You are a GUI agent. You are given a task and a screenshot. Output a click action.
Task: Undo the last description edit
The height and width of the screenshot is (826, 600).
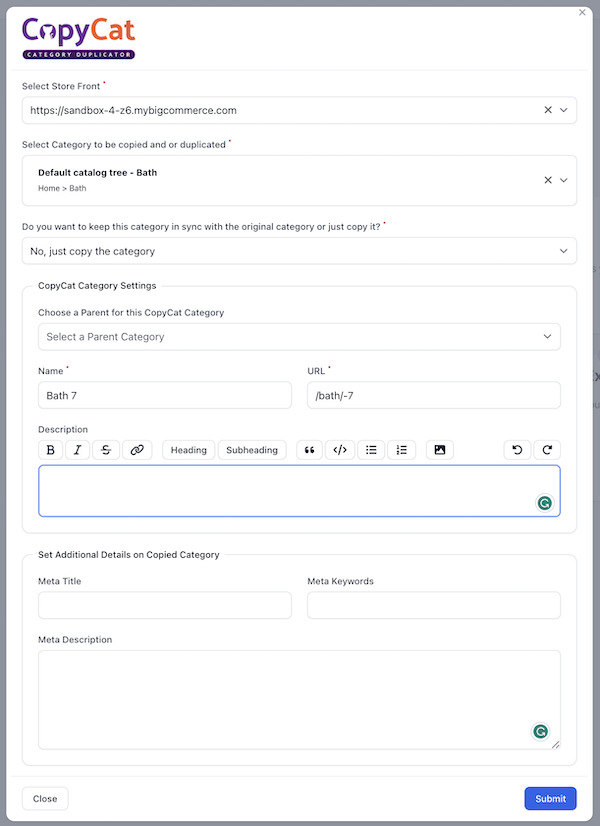tap(517, 450)
